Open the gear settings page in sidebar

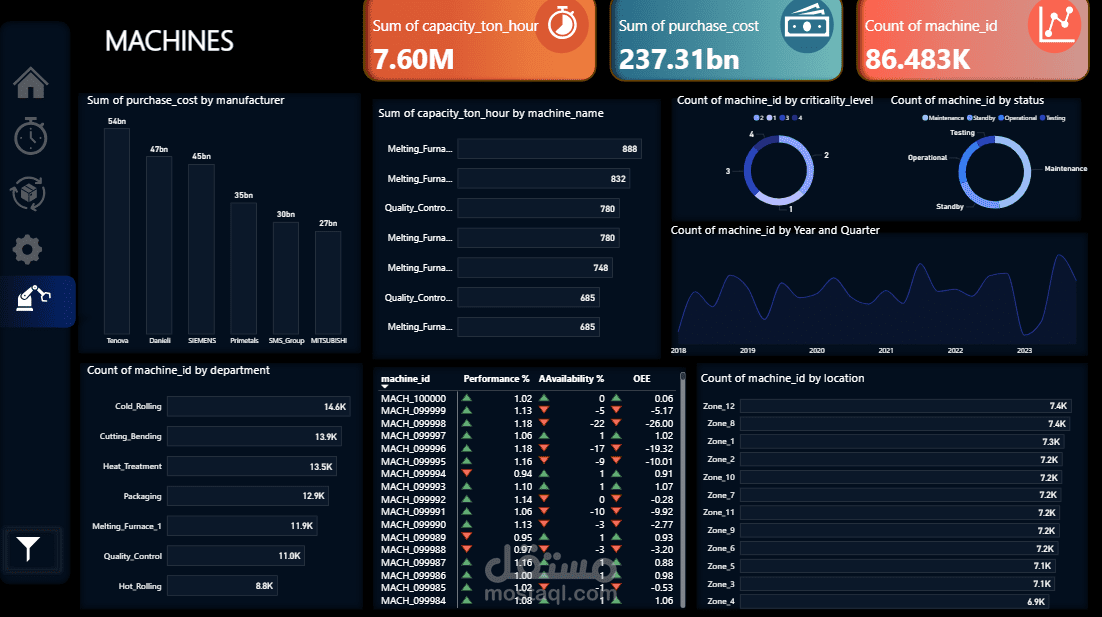(x=27, y=249)
